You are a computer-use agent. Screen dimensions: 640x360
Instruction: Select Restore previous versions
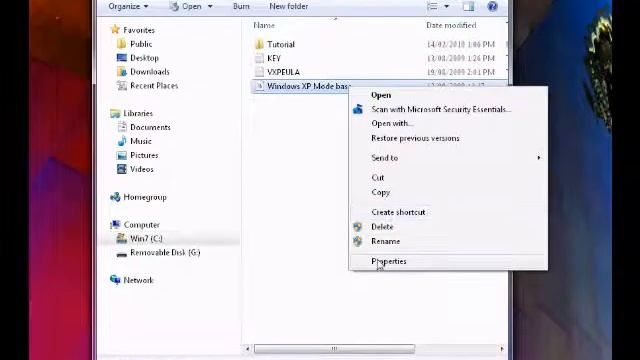click(415, 138)
